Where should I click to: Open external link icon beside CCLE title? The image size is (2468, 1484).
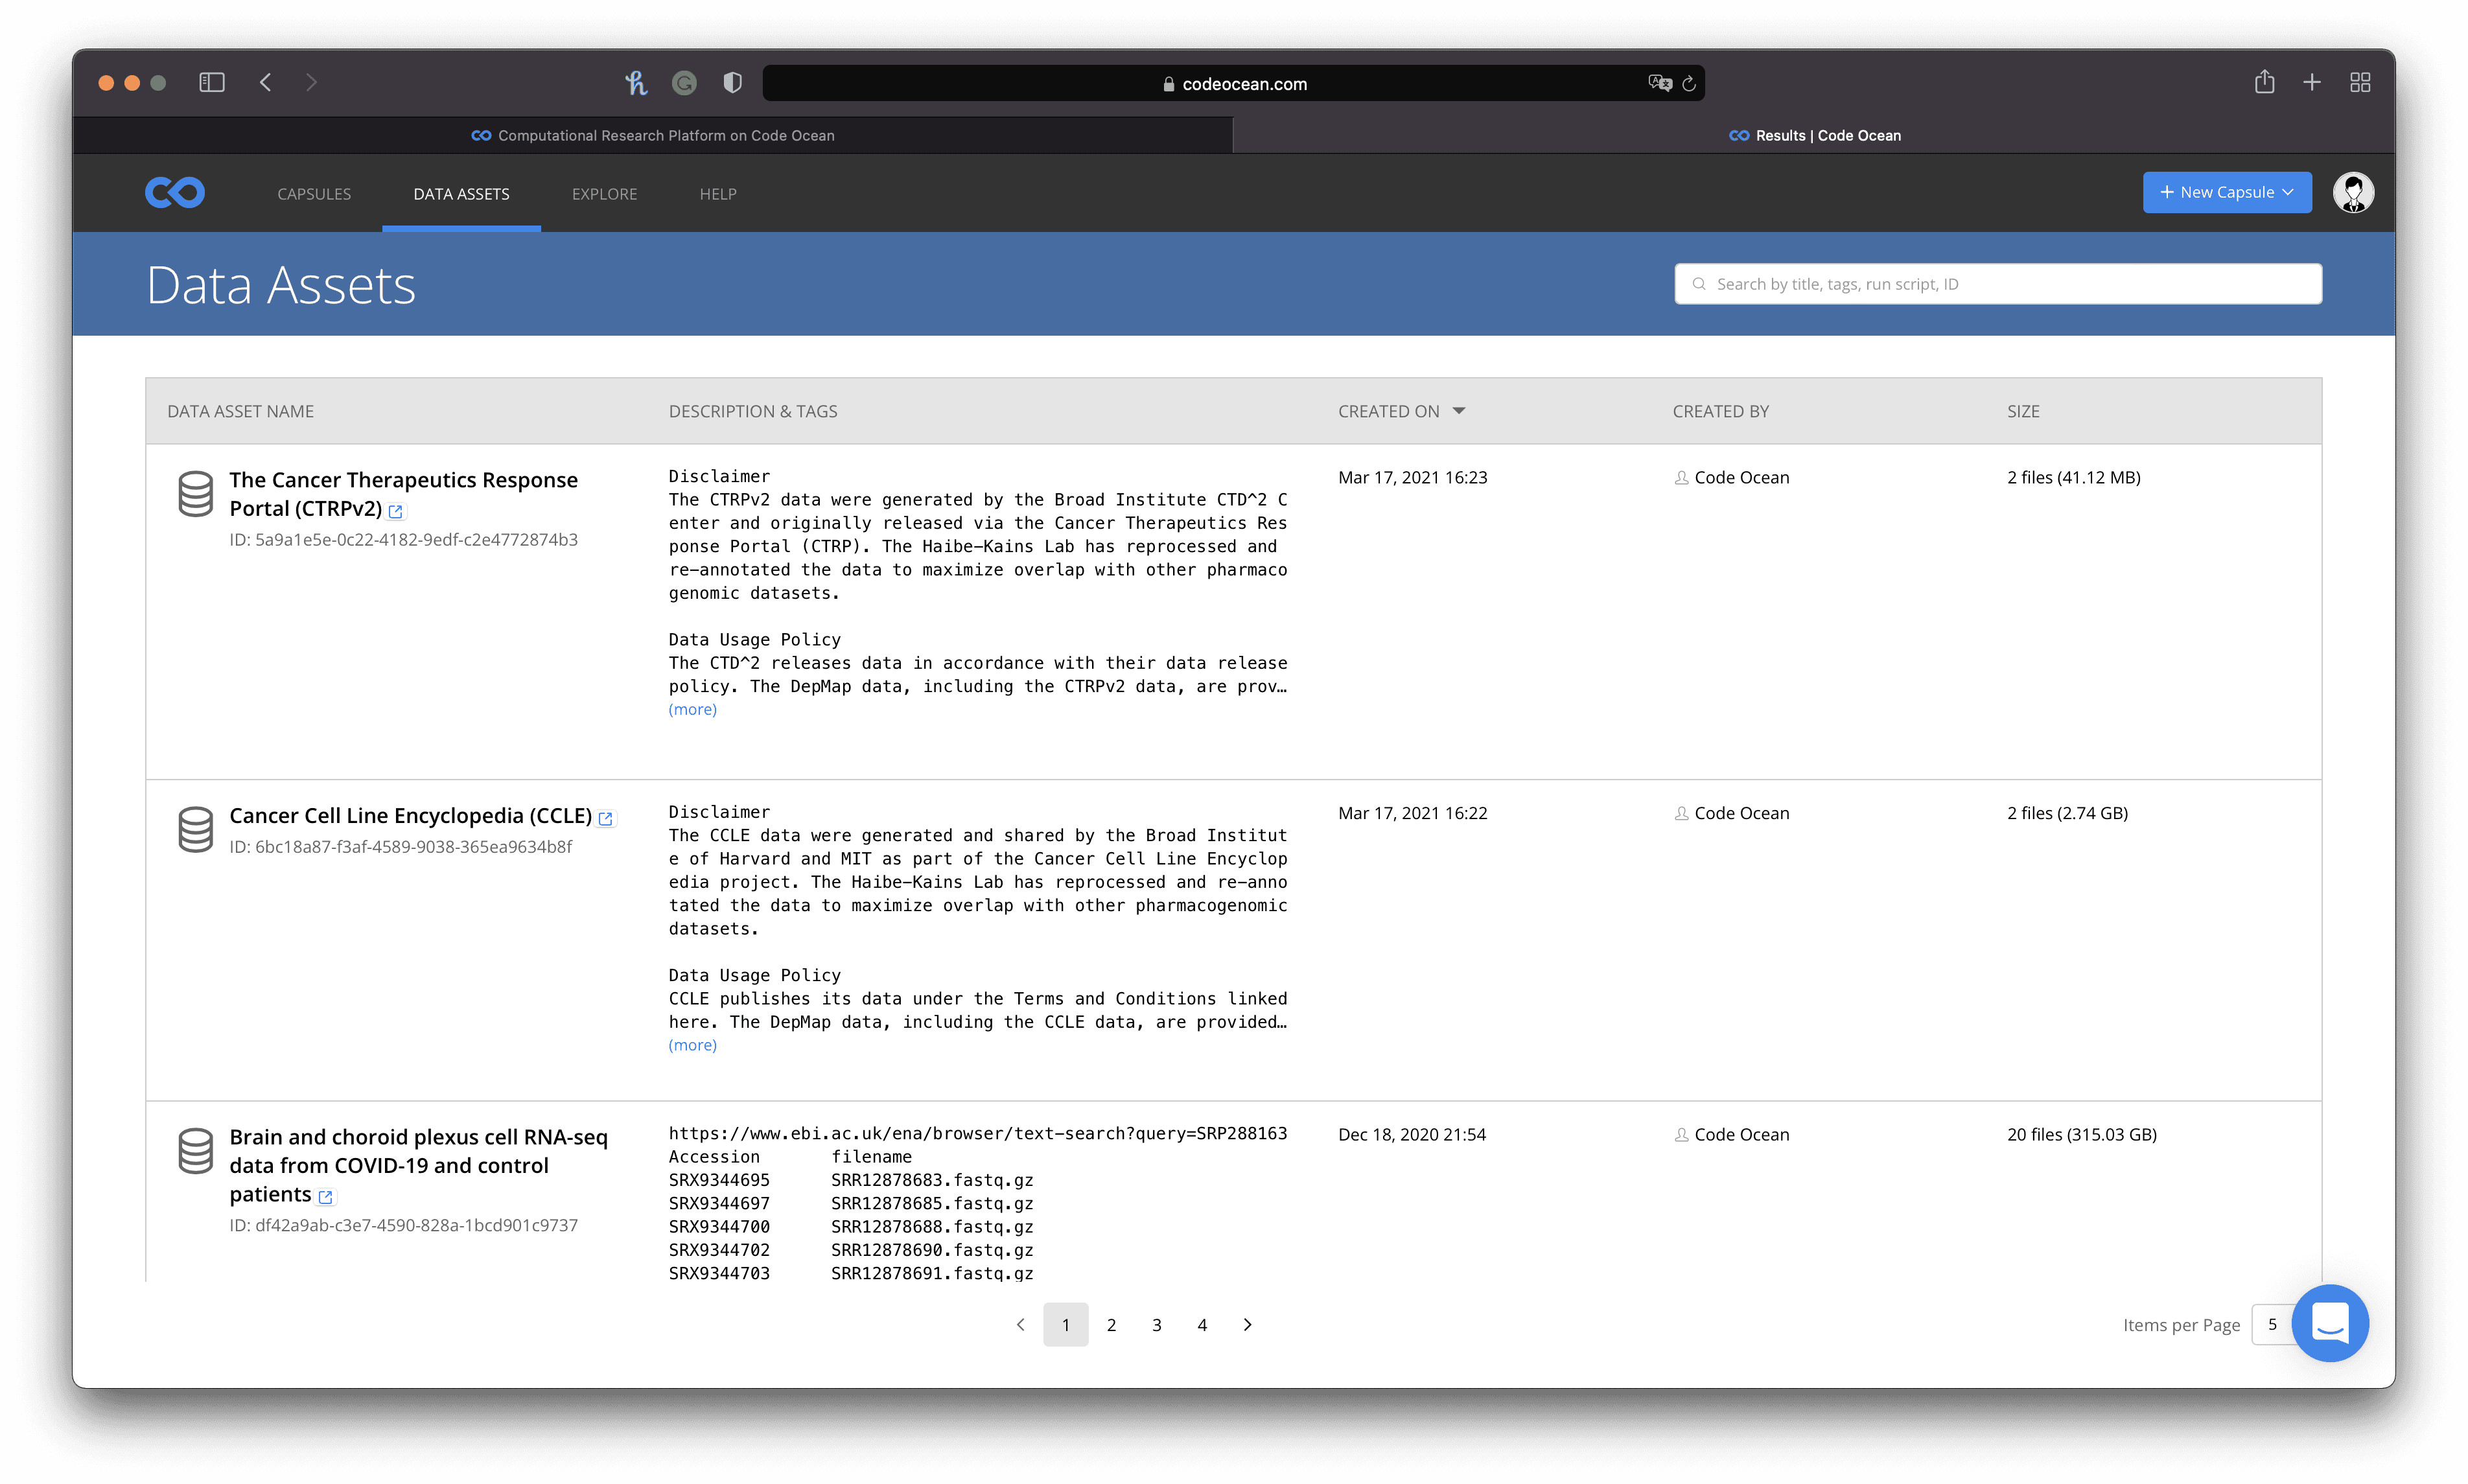(x=605, y=818)
